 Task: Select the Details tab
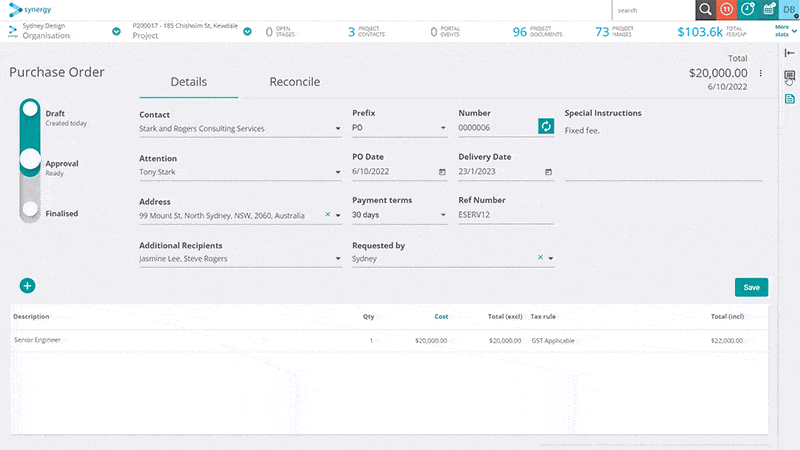(x=189, y=82)
